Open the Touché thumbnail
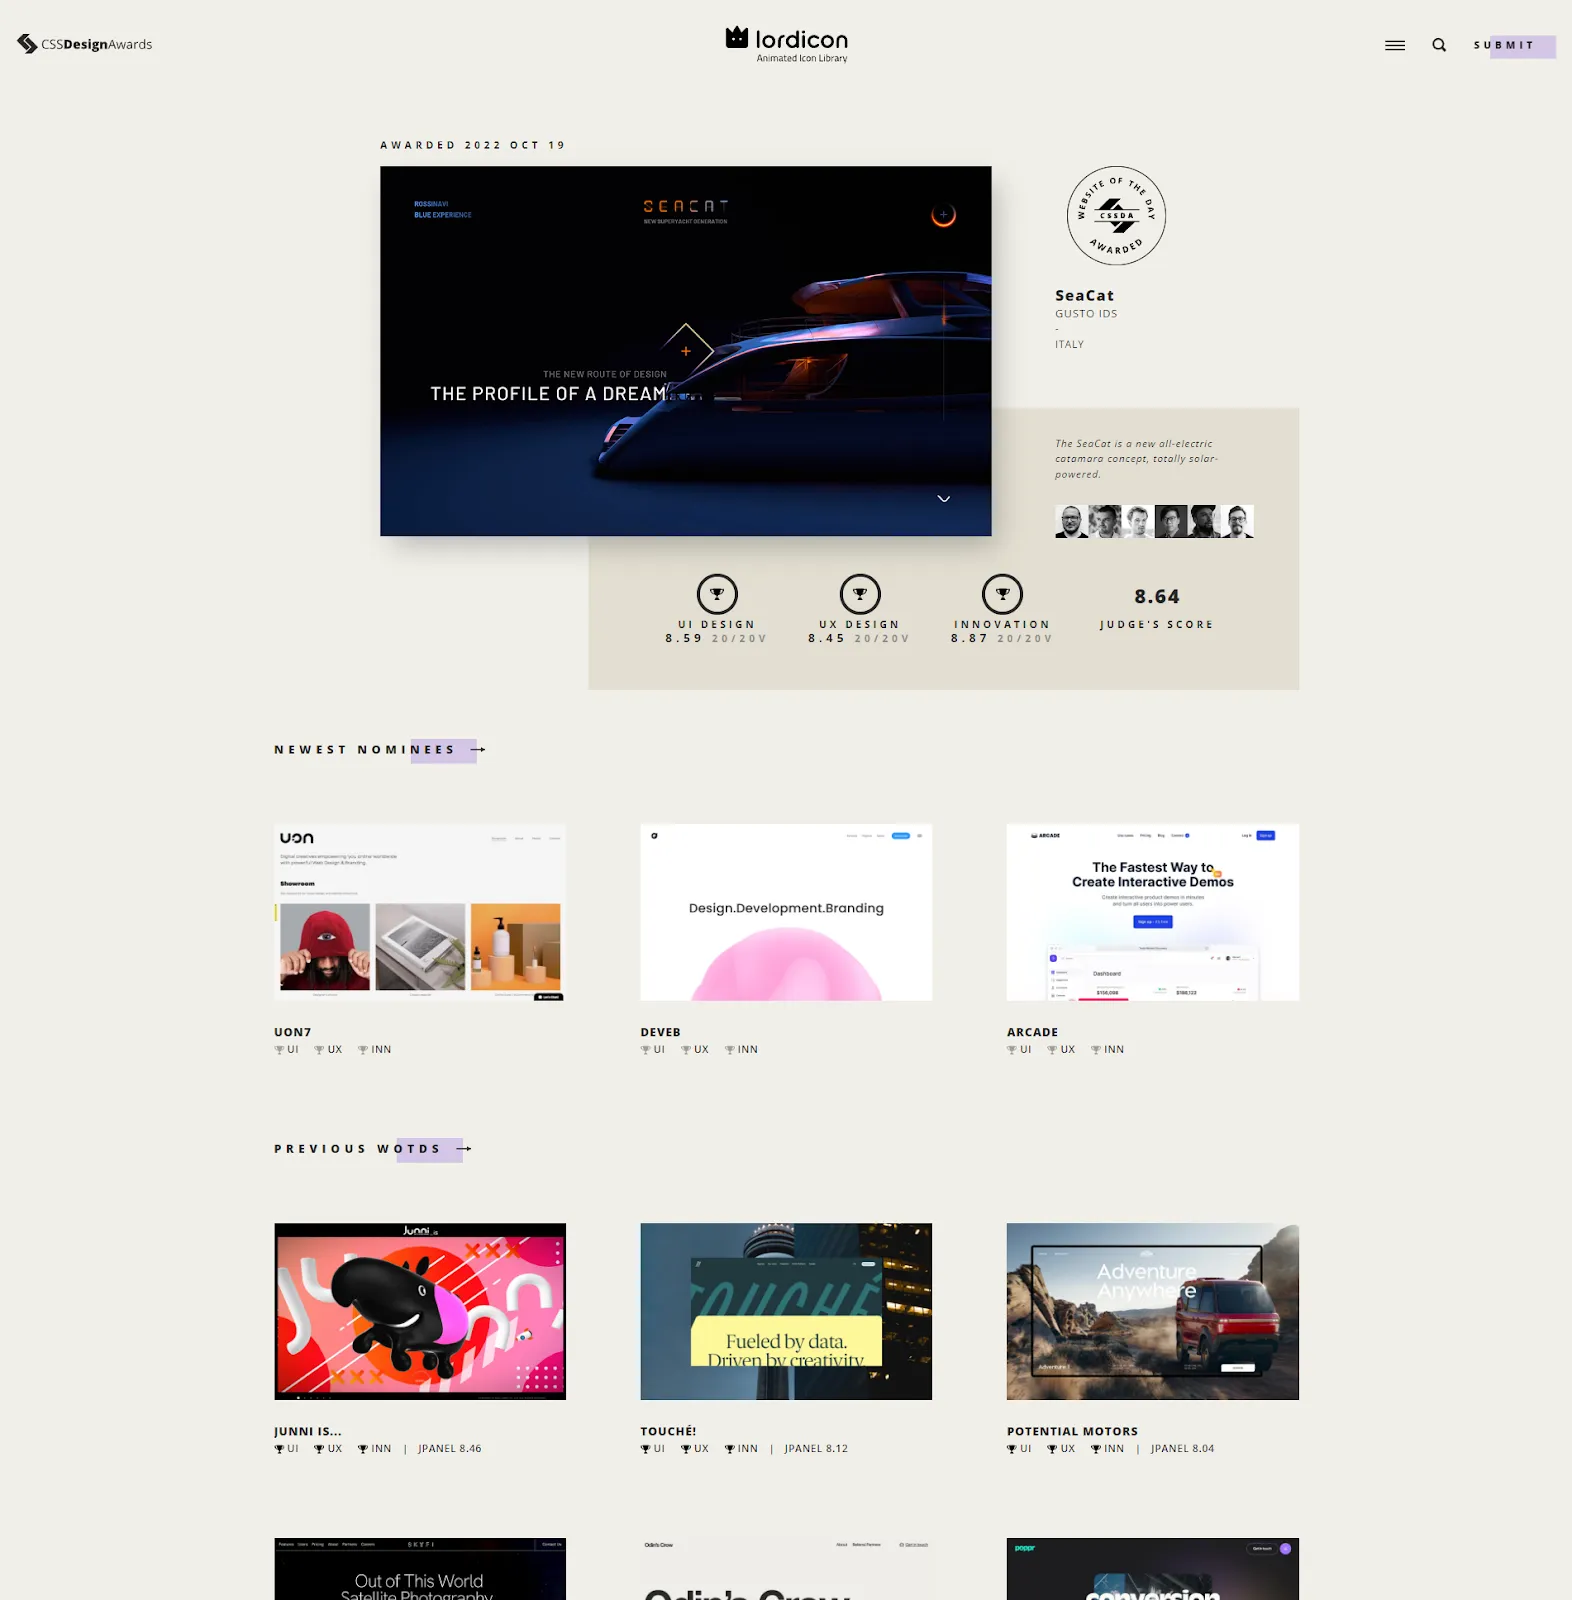This screenshot has width=1572, height=1600. tap(786, 1311)
